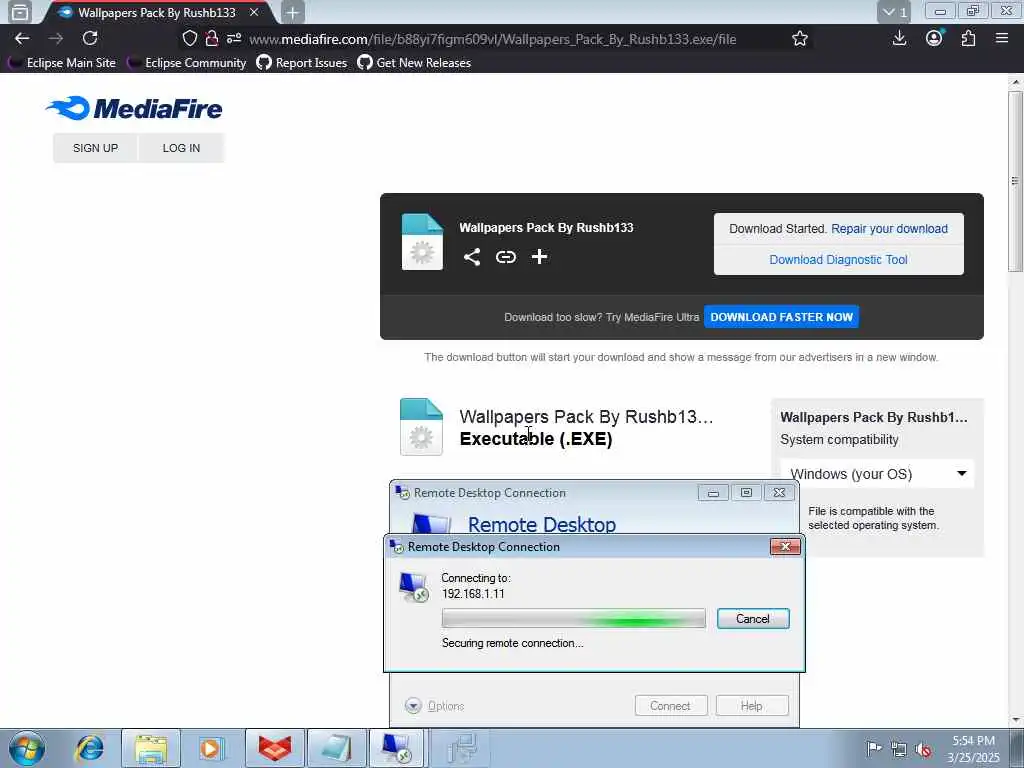Open the Eclipse Main Site bookmark
This screenshot has width=1024, height=768.
(63, 63)
